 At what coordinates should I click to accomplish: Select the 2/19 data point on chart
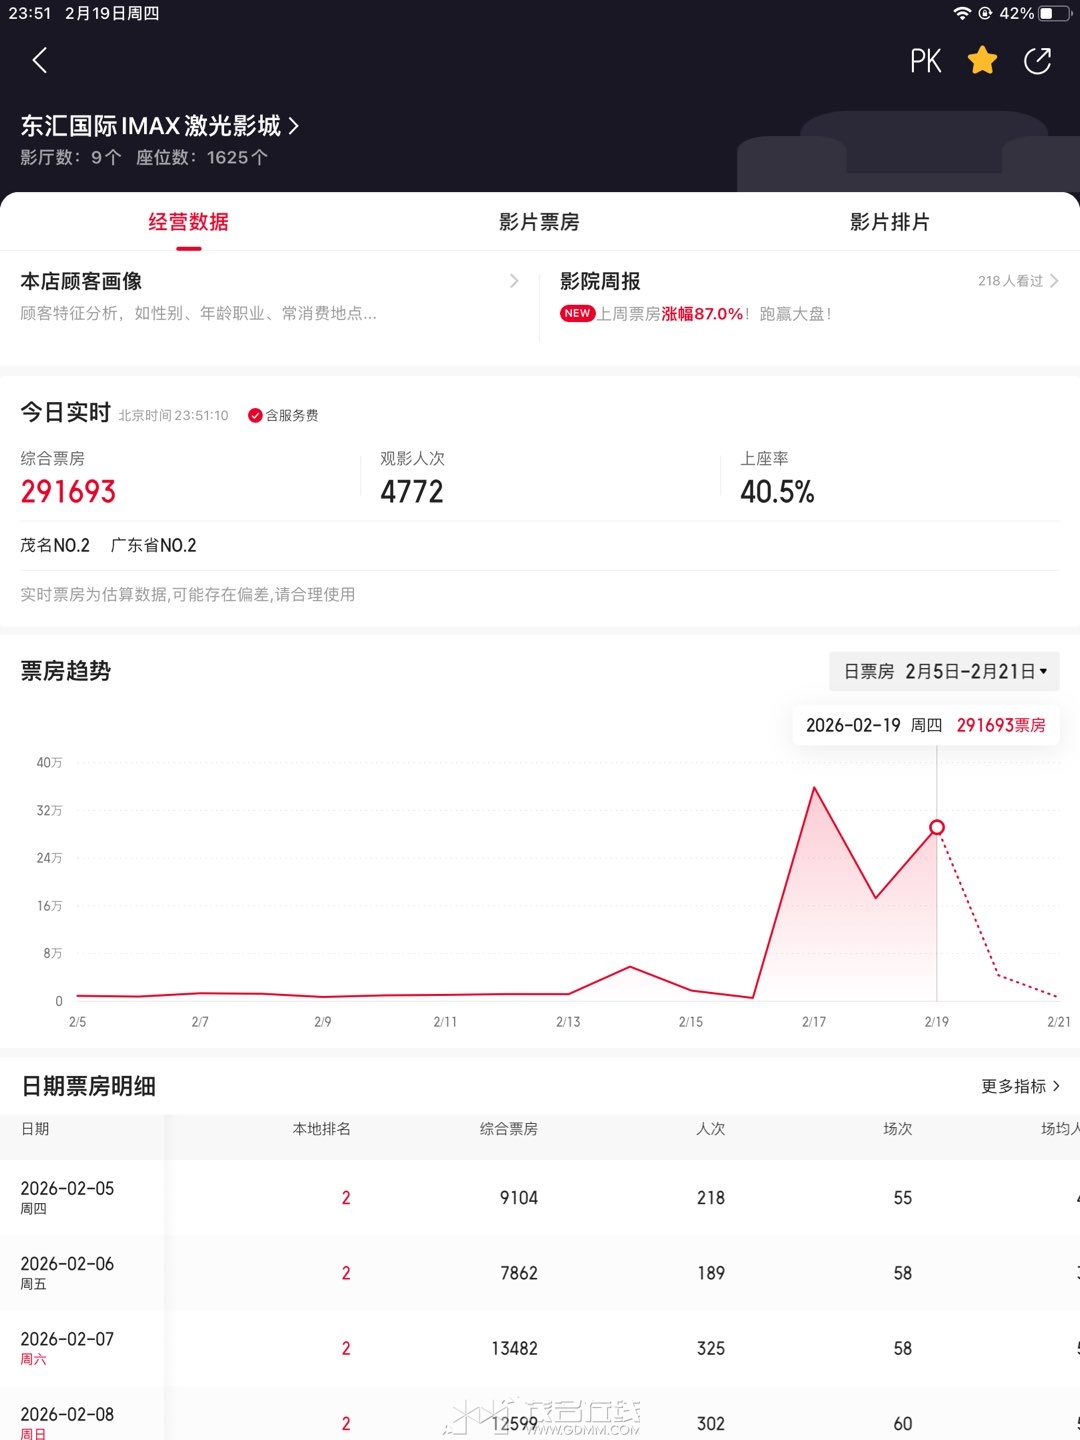[x=937, y=827]
